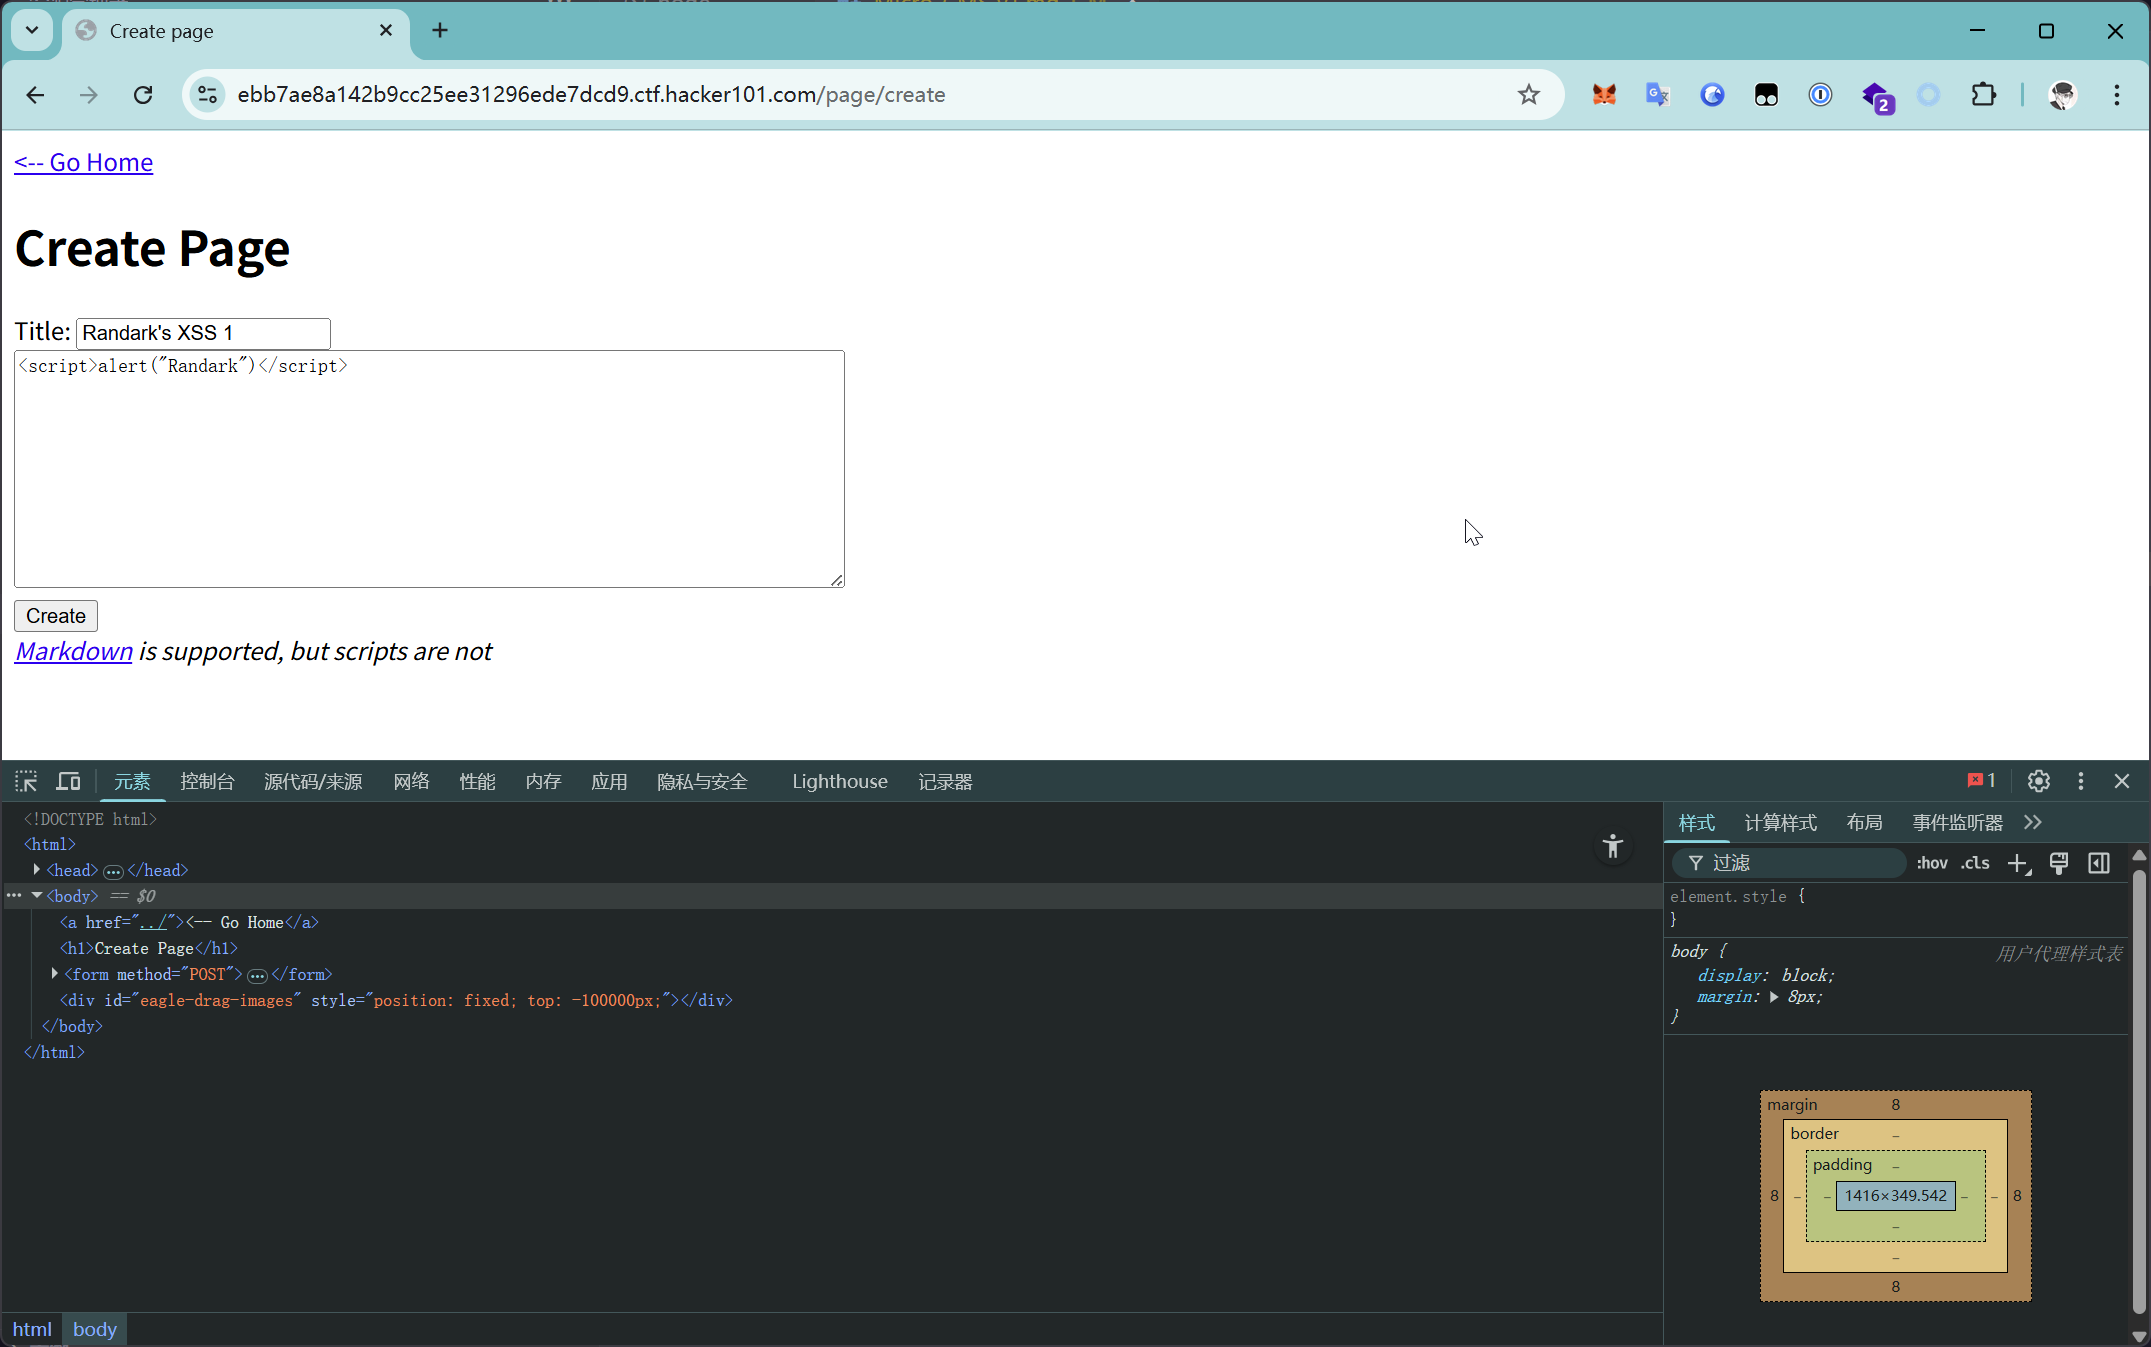Toggle the device toolbar emulation
The width and height of the screenshot is (2151, 1347).
point(68,781)
